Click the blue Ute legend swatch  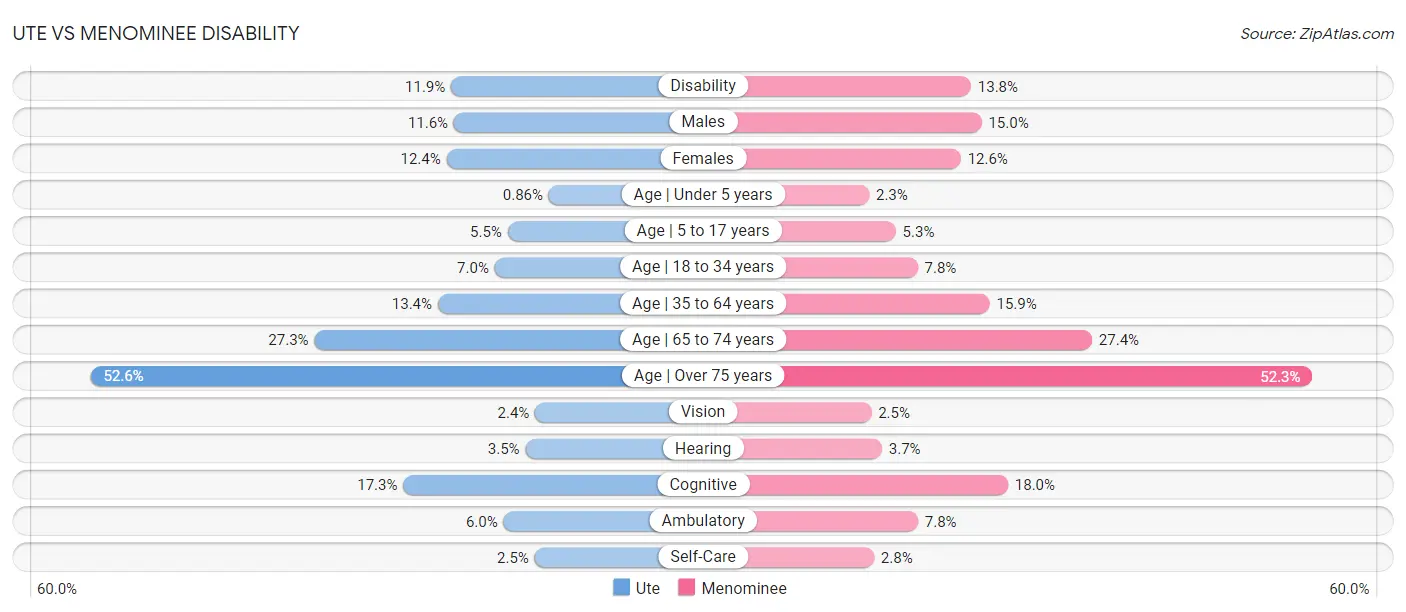tap(621, 588)
